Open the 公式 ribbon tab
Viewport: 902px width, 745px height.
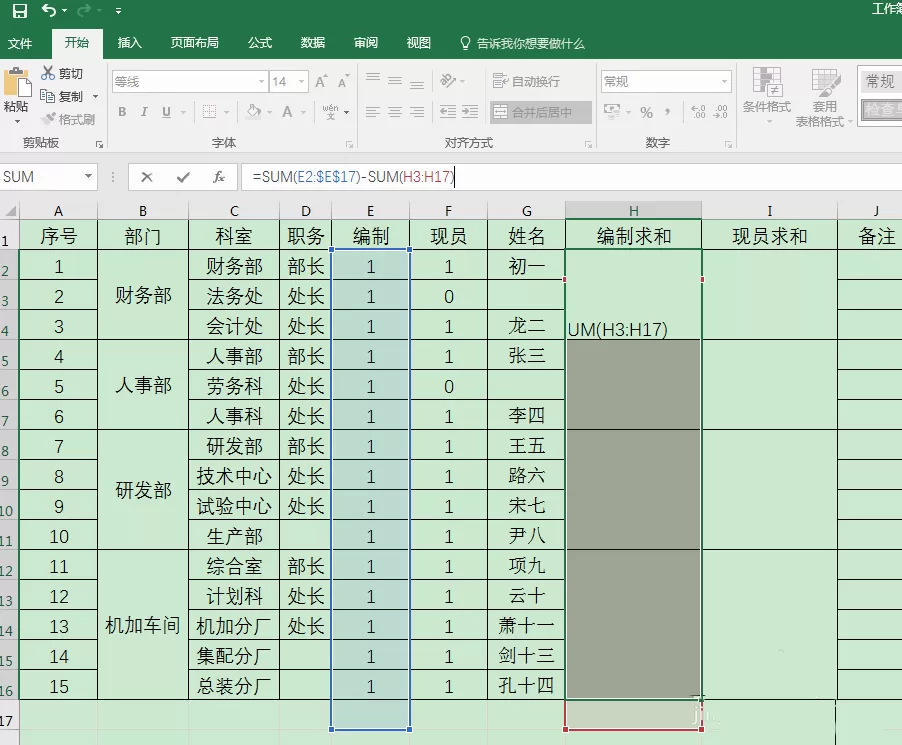click(260, 43)
